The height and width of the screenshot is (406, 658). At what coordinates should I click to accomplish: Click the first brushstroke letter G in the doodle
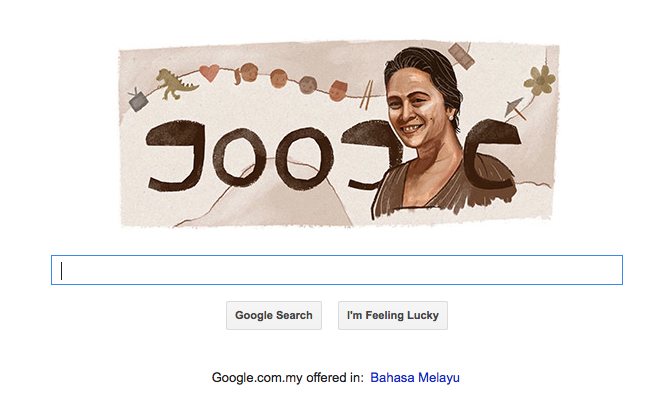[x=175, y=155]
